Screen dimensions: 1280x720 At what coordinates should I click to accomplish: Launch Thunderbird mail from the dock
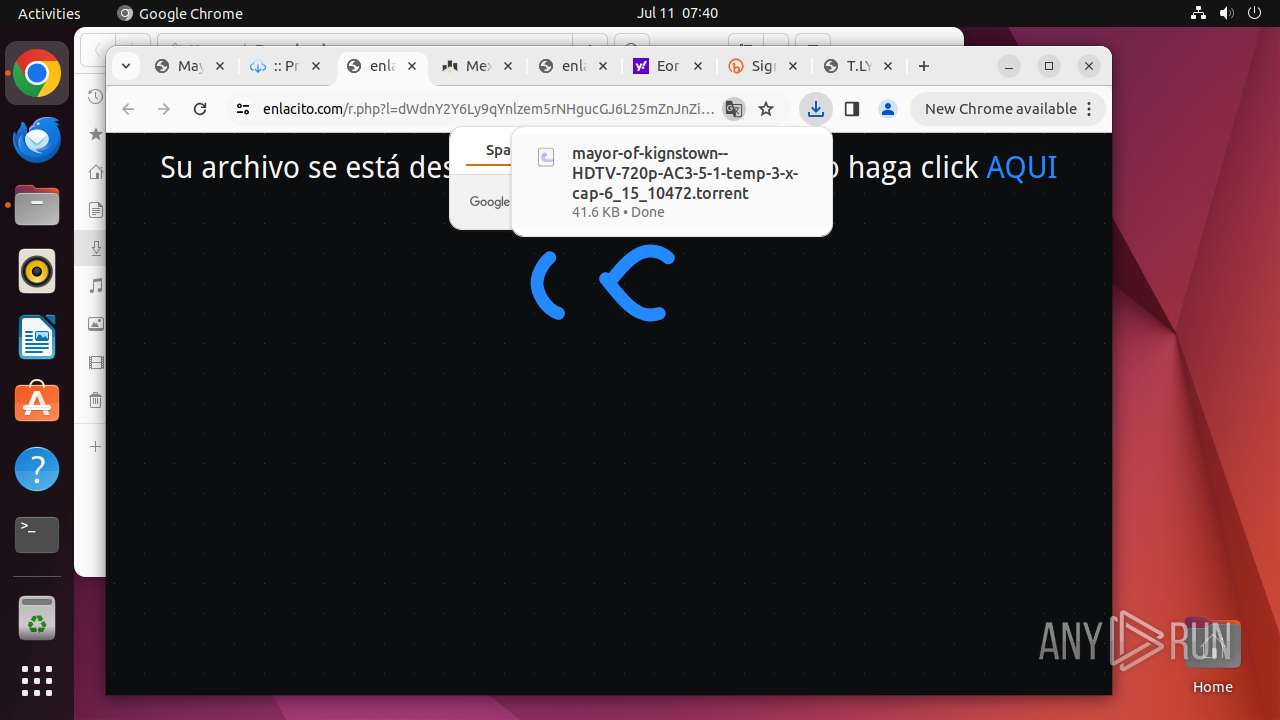pos(37,140)
